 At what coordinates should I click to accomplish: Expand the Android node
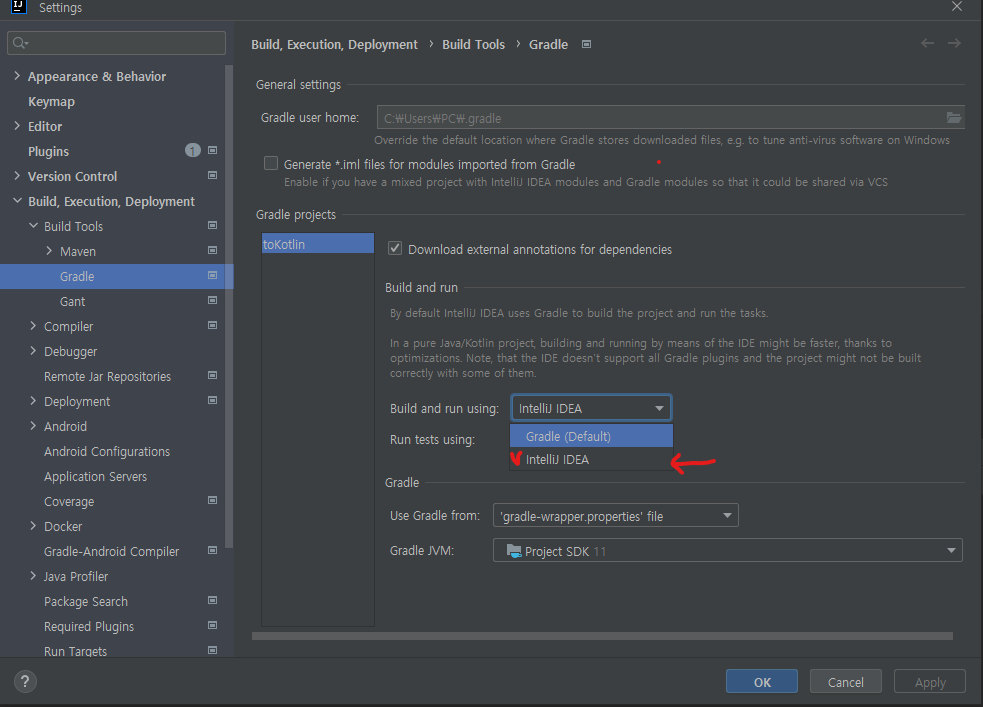pyautogui.click(x=33, y=426)
